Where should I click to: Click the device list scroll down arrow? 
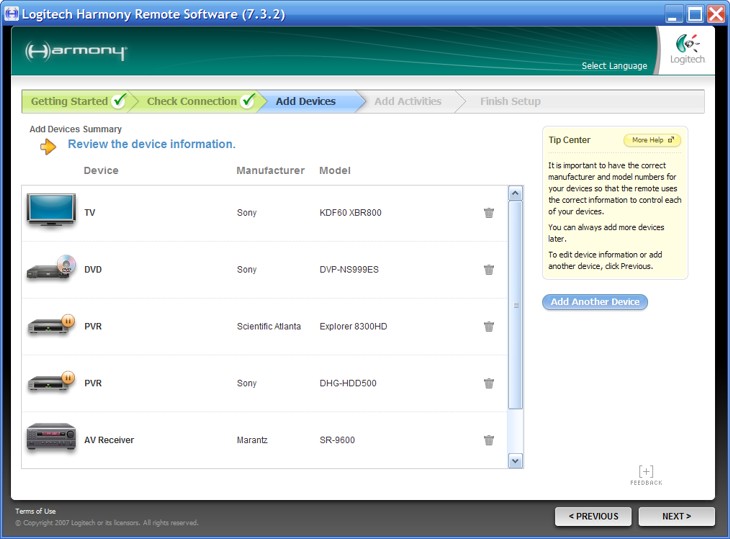[x=515, y=461]
